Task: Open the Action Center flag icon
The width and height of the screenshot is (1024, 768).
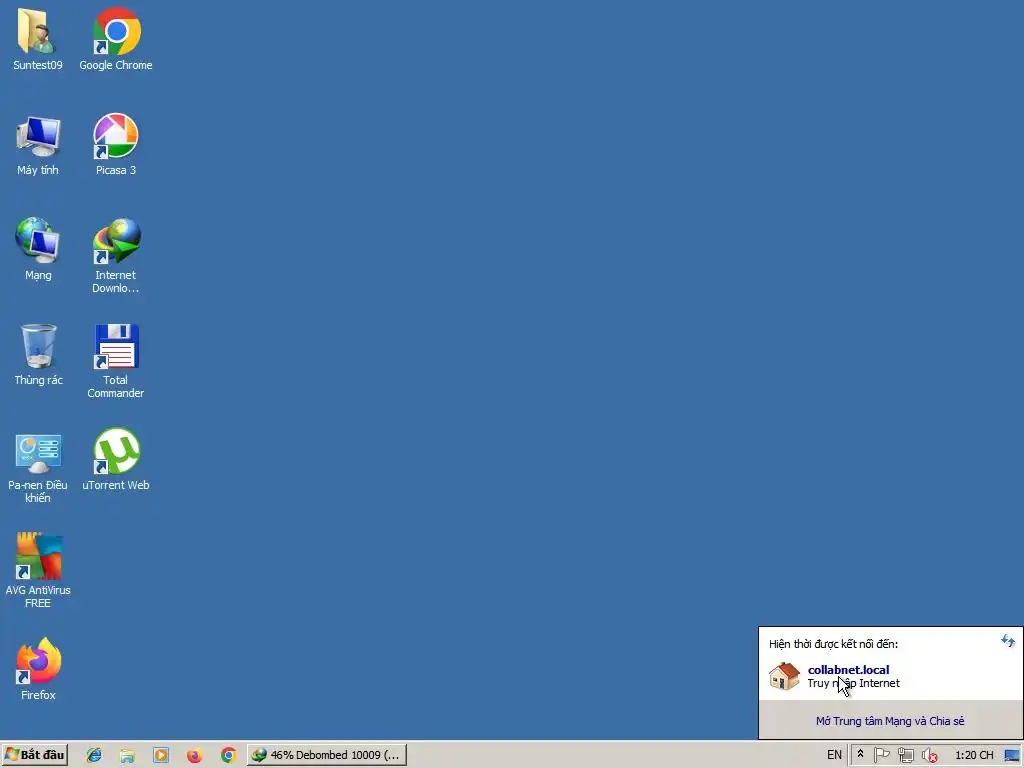Action: pyautogui.click(x=882, y=755)
